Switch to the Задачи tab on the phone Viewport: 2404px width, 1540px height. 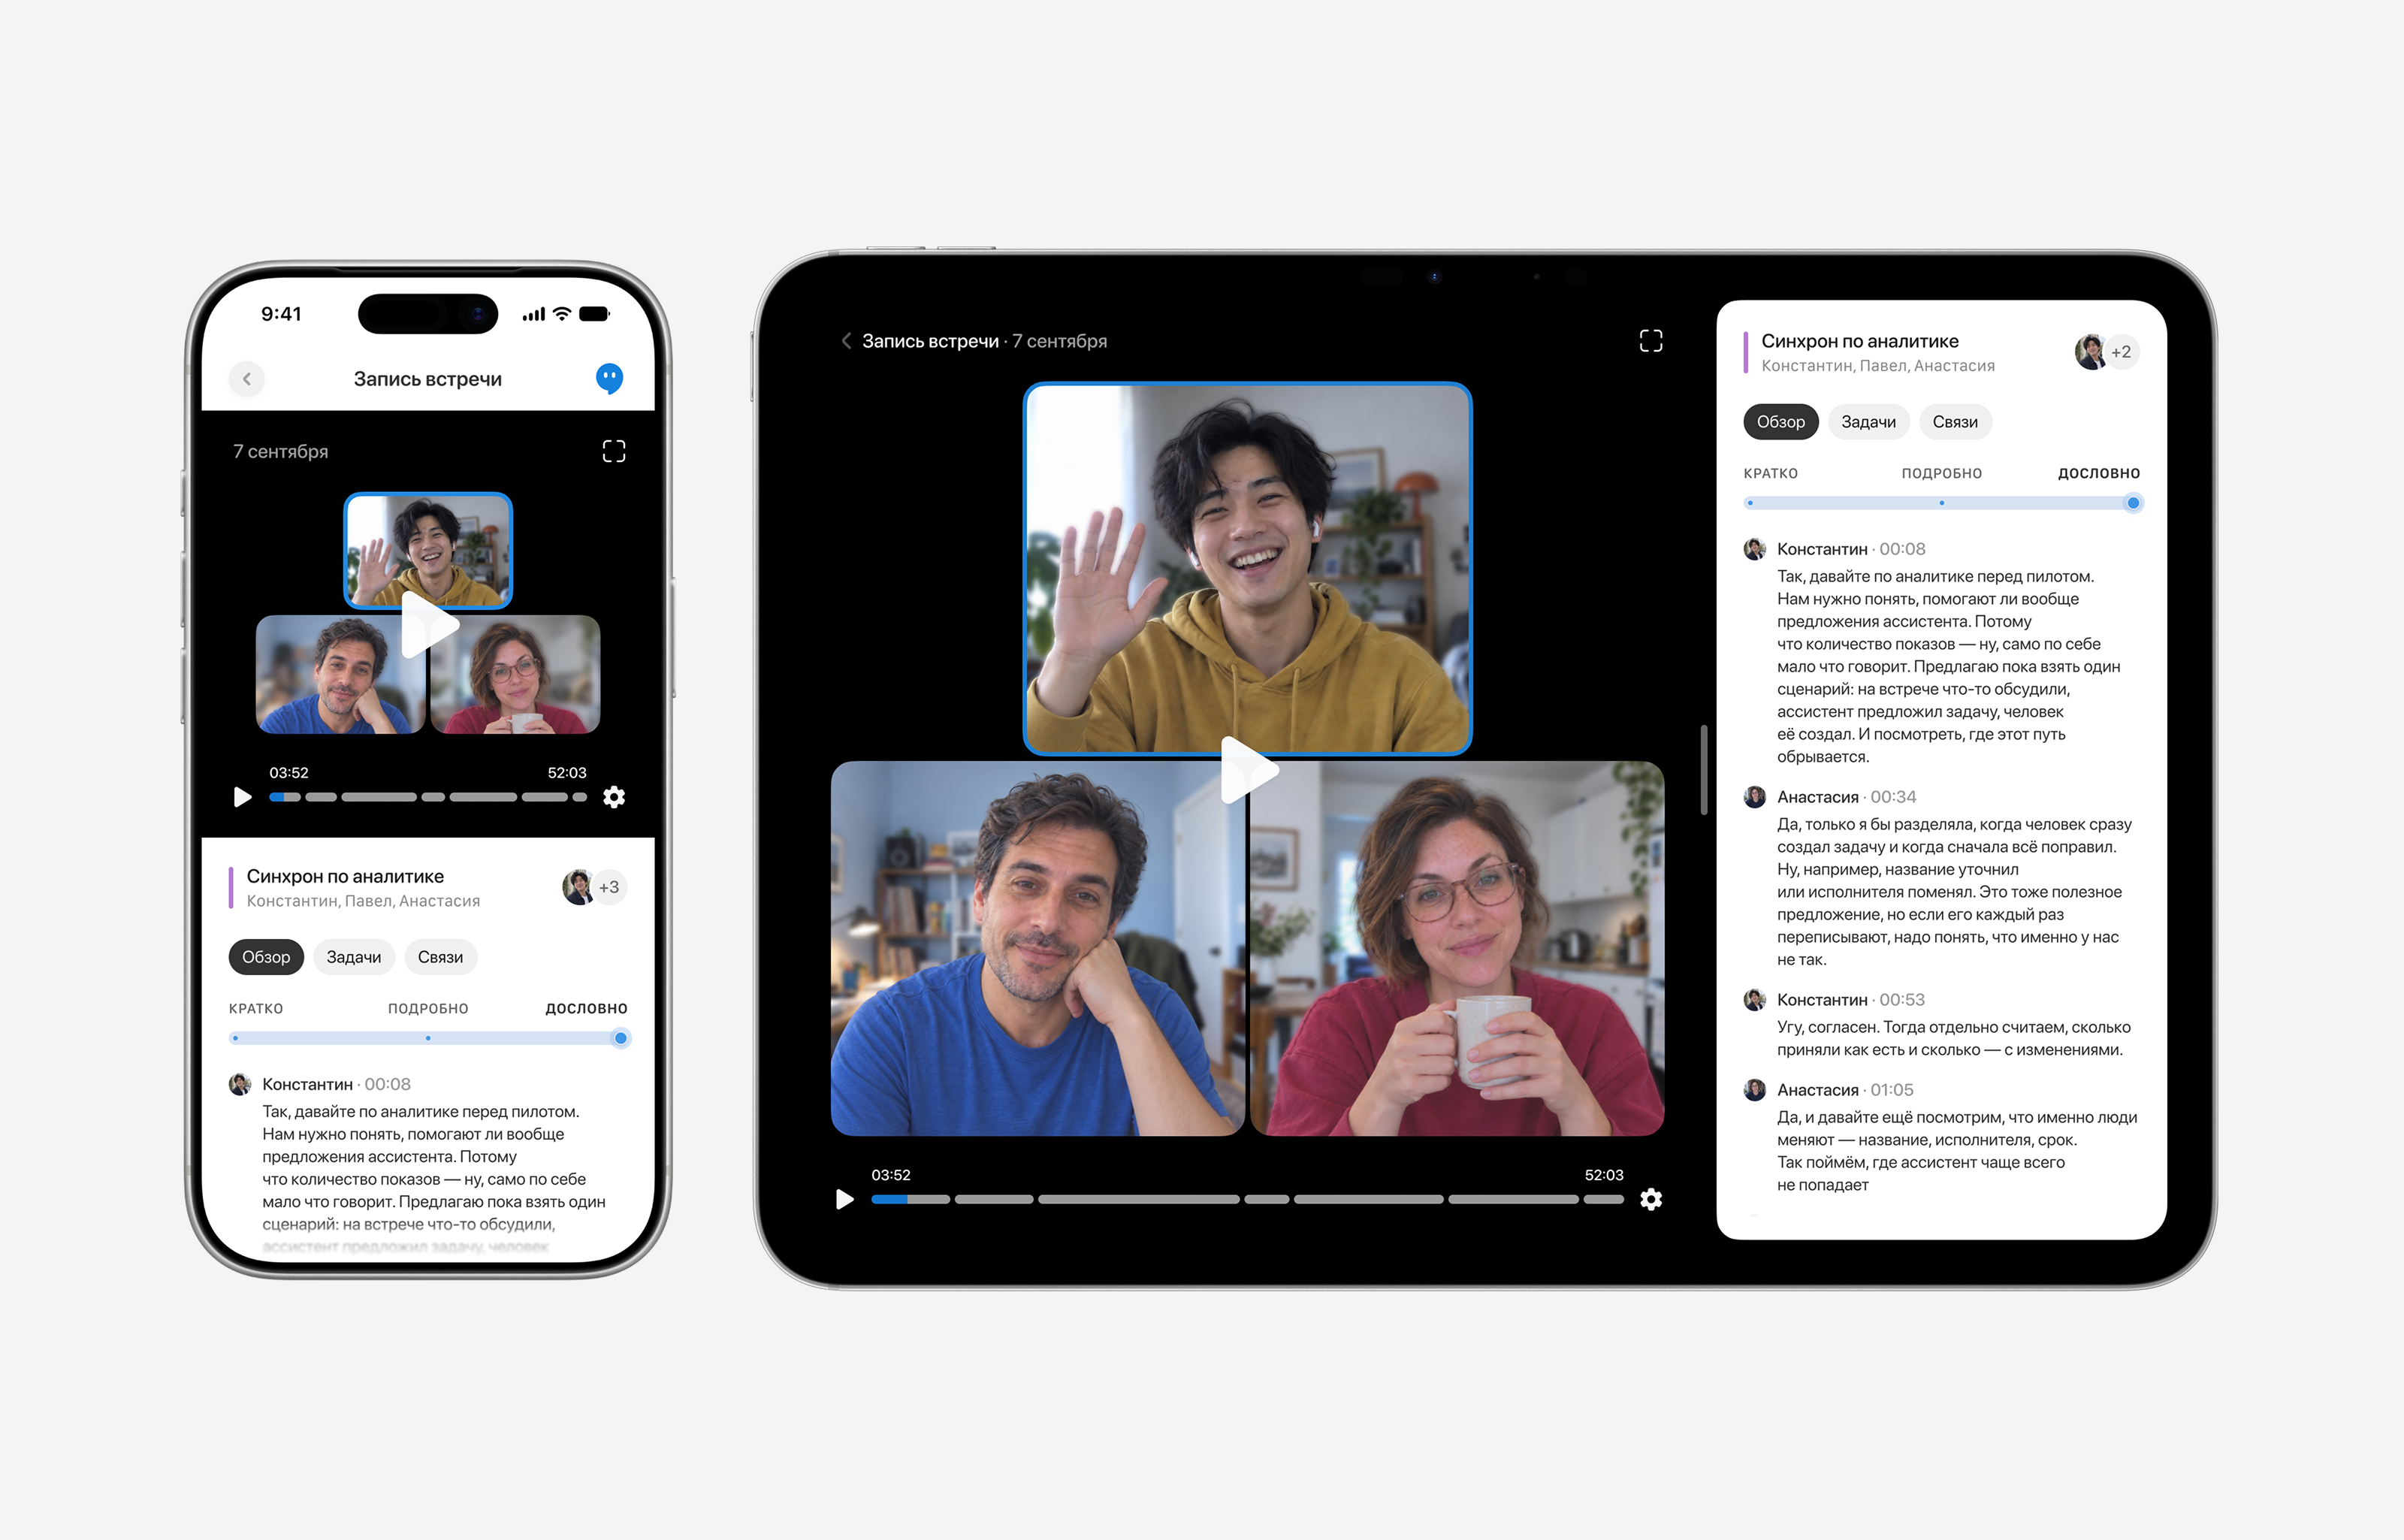(354, 957)
